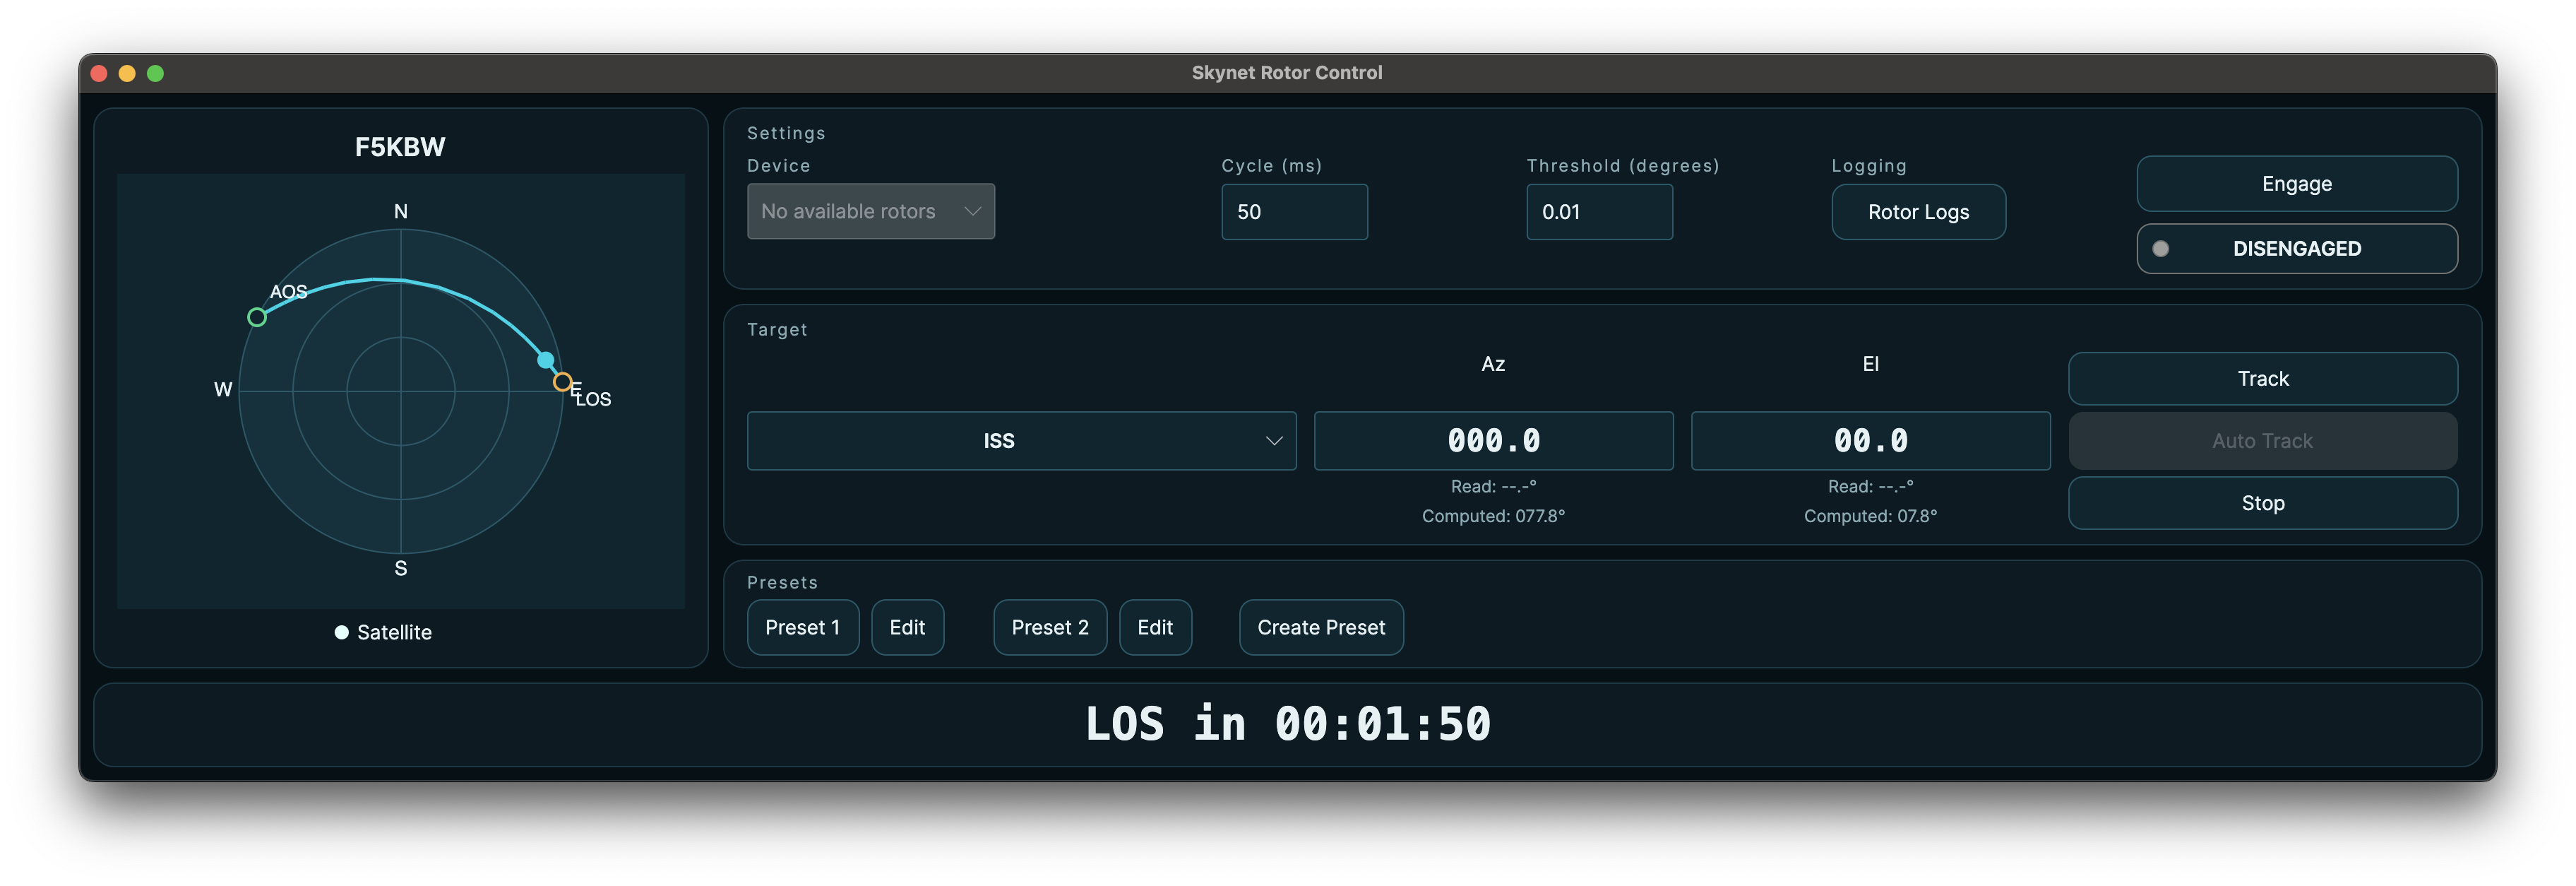Click the El value field 00.0
This screenshot has height=886, width=2576.
(1870, 441)
